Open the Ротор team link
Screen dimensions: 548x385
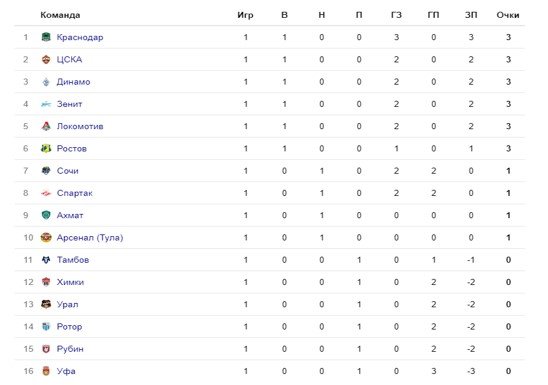tap(69, 327)
